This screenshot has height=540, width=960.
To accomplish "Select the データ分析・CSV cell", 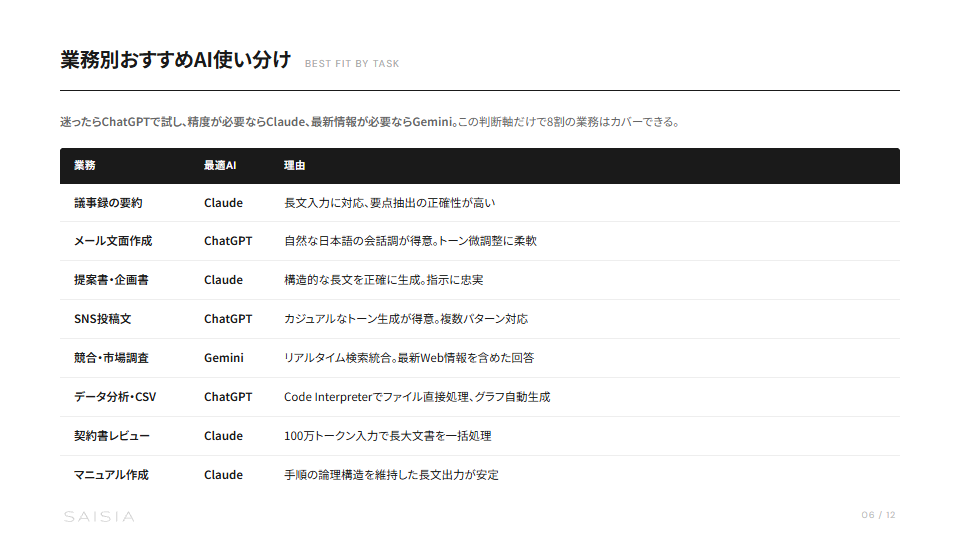I will (115, 397).
